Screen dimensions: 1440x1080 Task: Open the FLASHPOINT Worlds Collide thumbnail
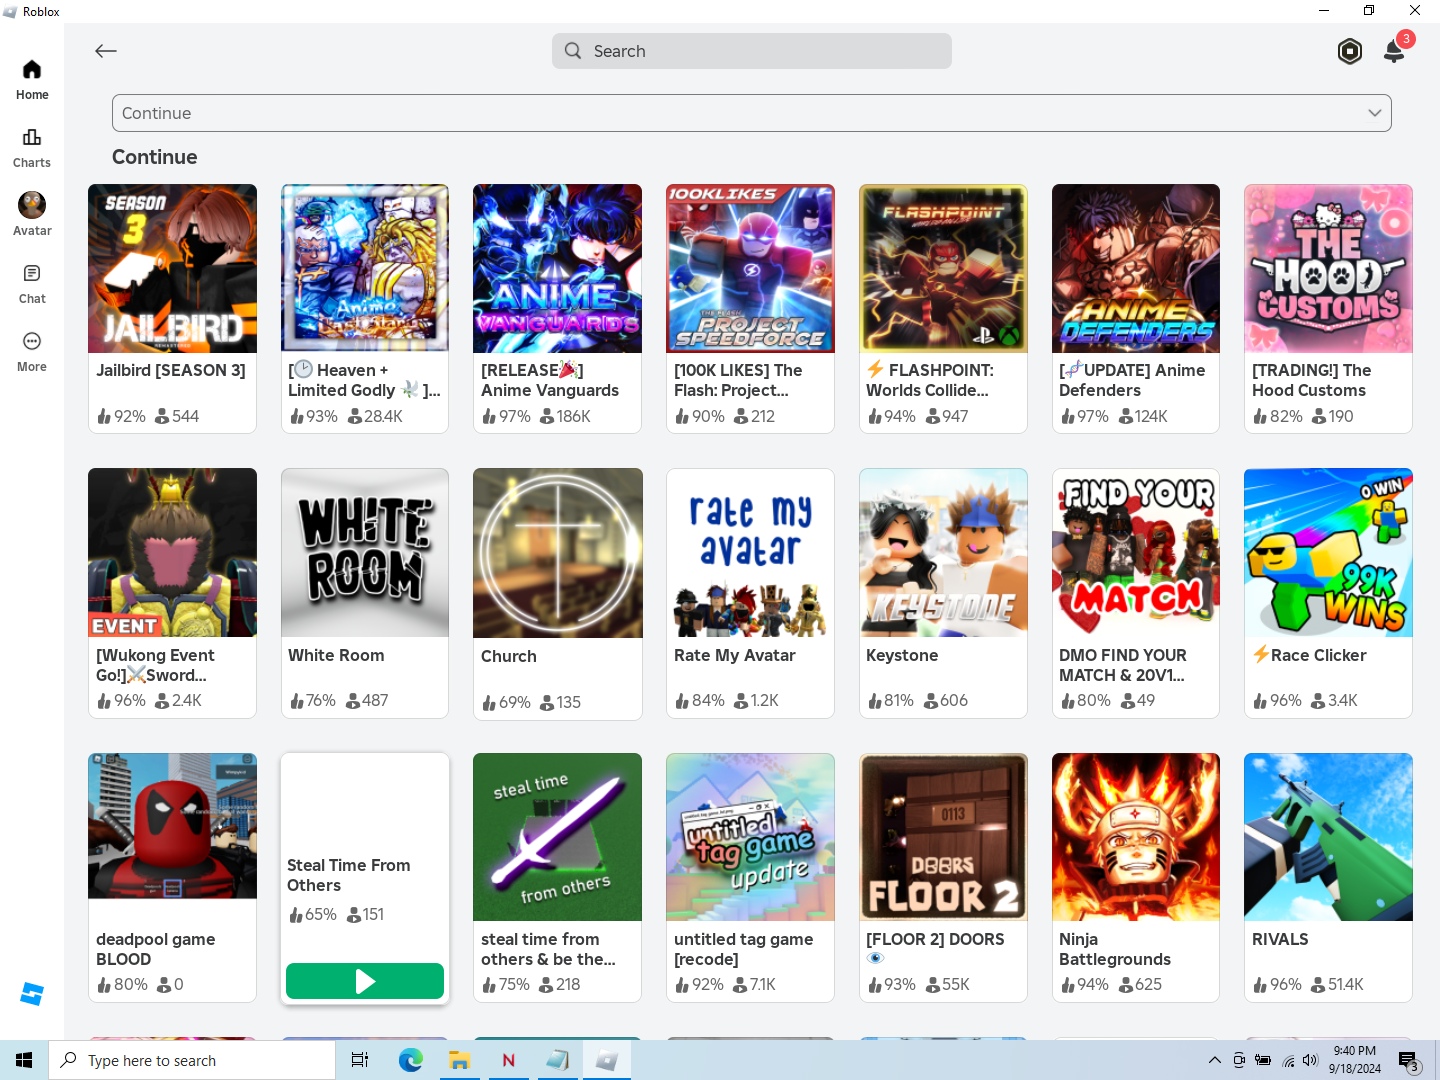click(943, 268)
